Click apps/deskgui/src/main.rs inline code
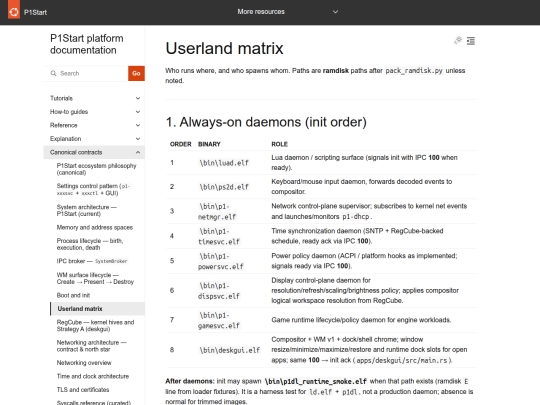 pyautogui.click(x=402, y=360)
